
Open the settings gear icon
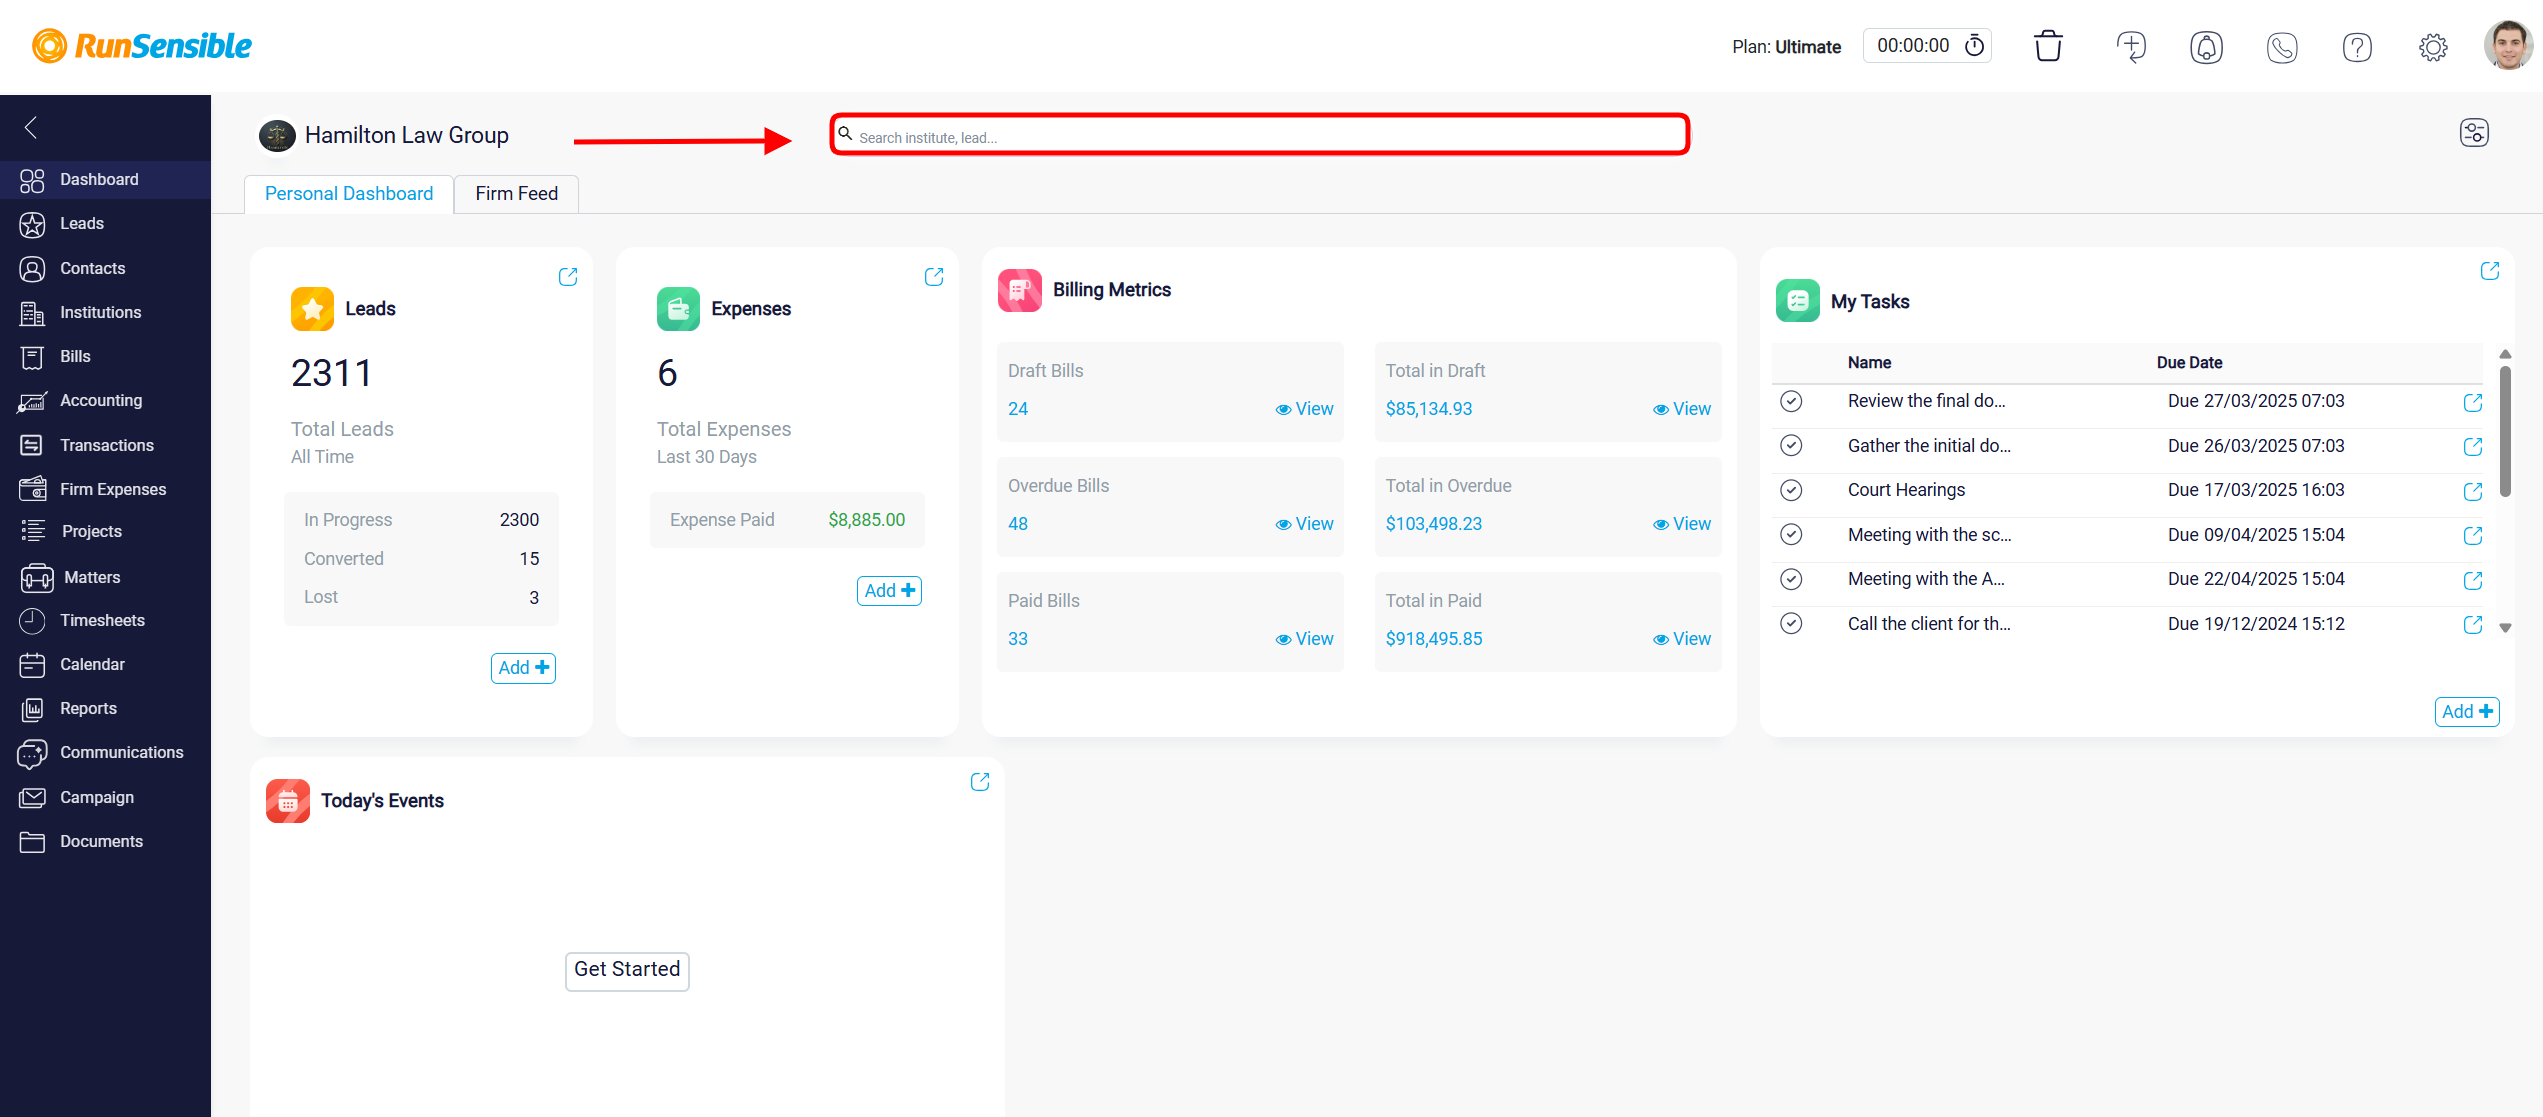[x=2433, y=47]
